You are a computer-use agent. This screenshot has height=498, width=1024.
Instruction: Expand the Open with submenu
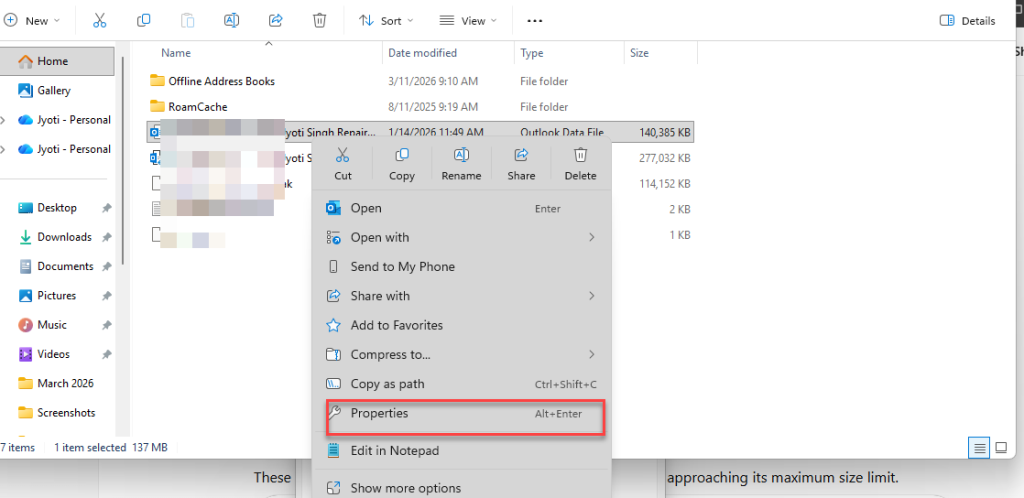[x=462, y=238]
